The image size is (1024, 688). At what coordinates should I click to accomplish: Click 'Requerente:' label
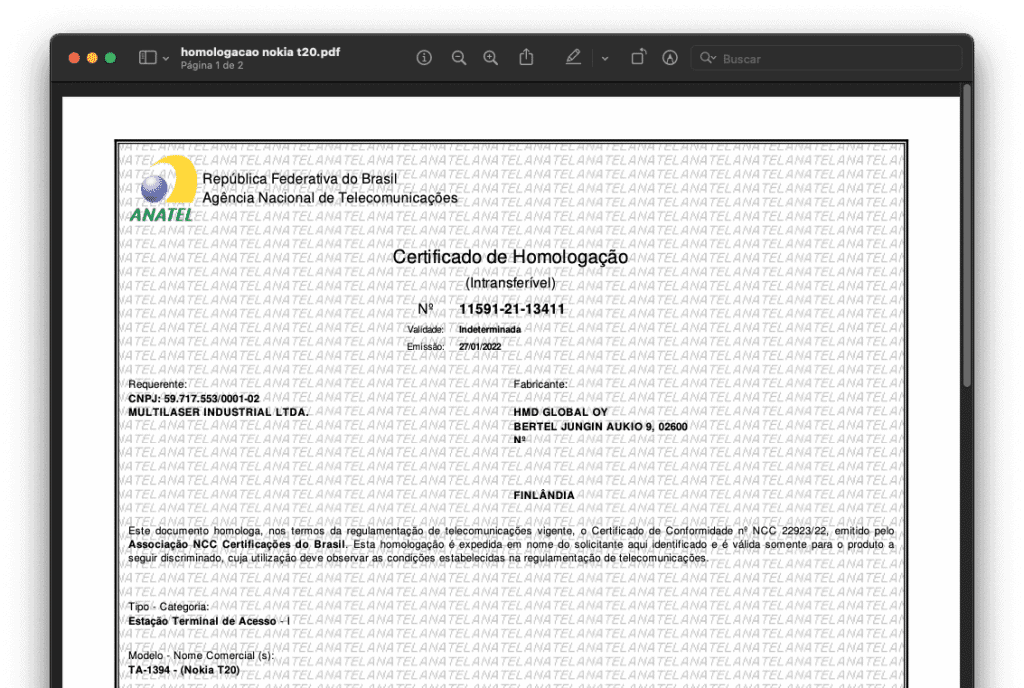[x=157, y=384]
